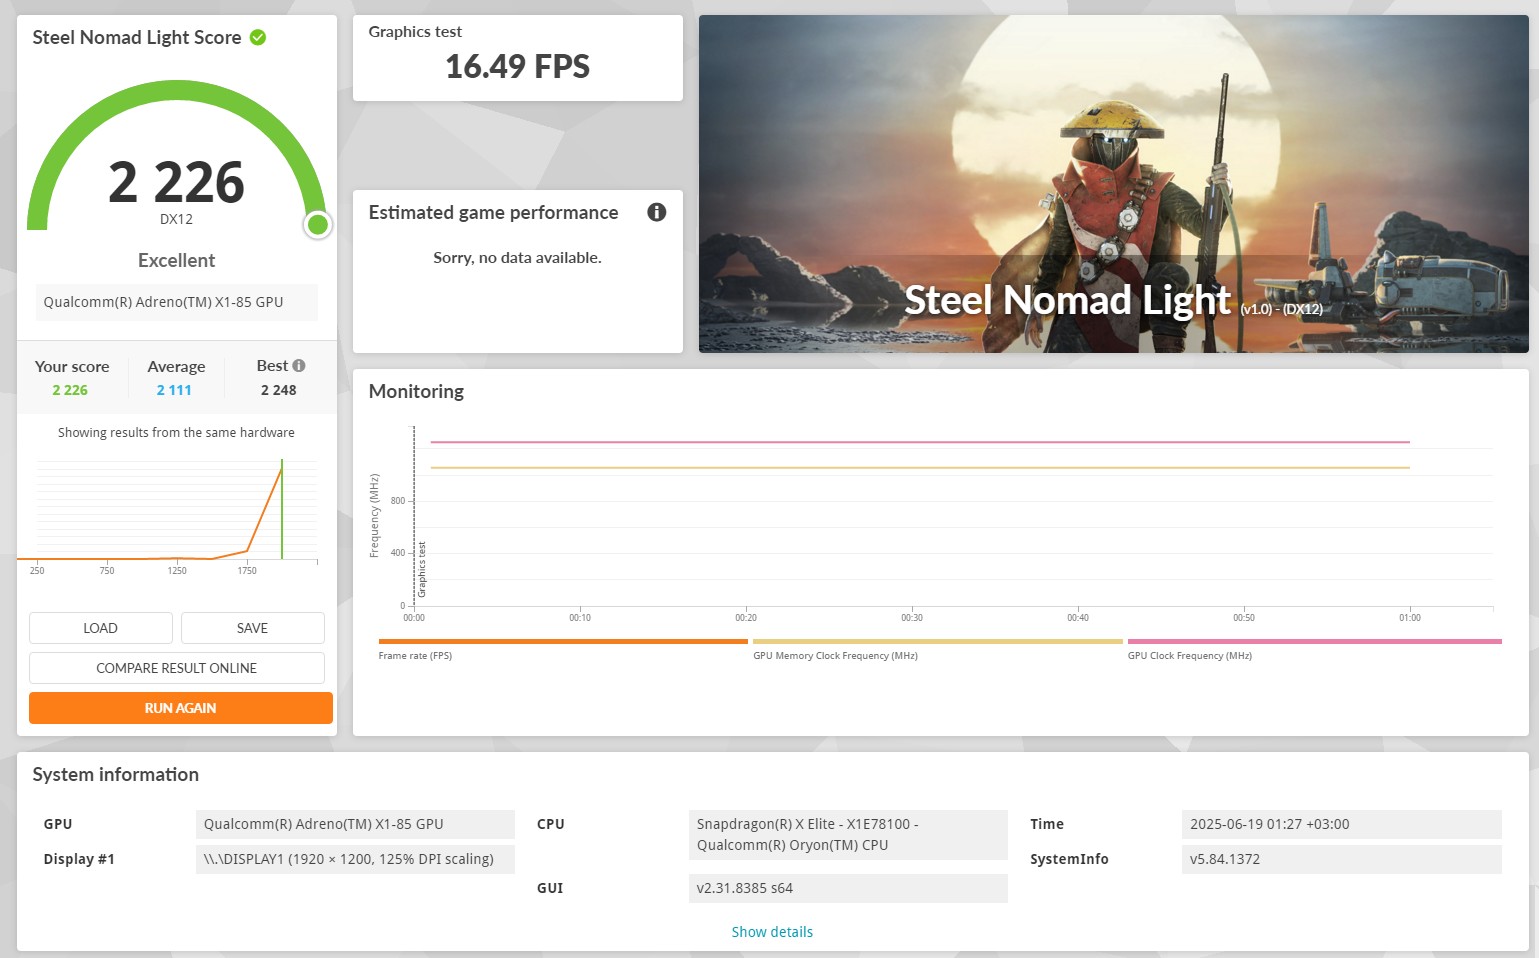Click the Steel Nomad Light banner image
The height and width of the screenshot is (958, 1539).
click(1113, 184)
